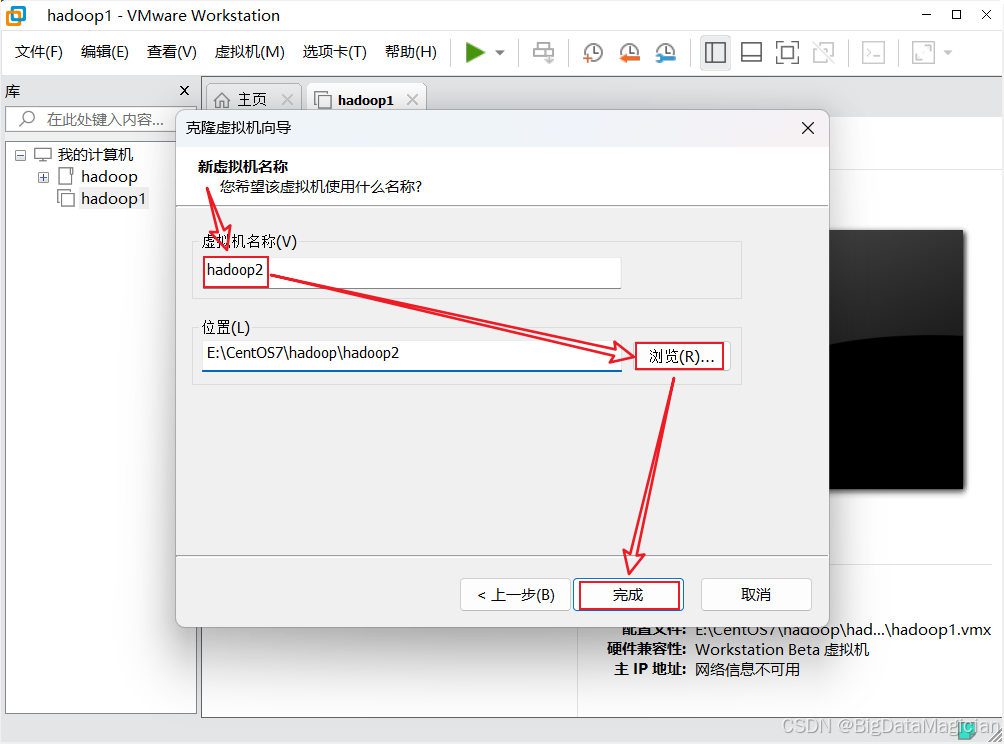Click the 网络信息不可用 IP address text
The height and width of the screenshot is (744, 1004).
click(x=747, y=670)
